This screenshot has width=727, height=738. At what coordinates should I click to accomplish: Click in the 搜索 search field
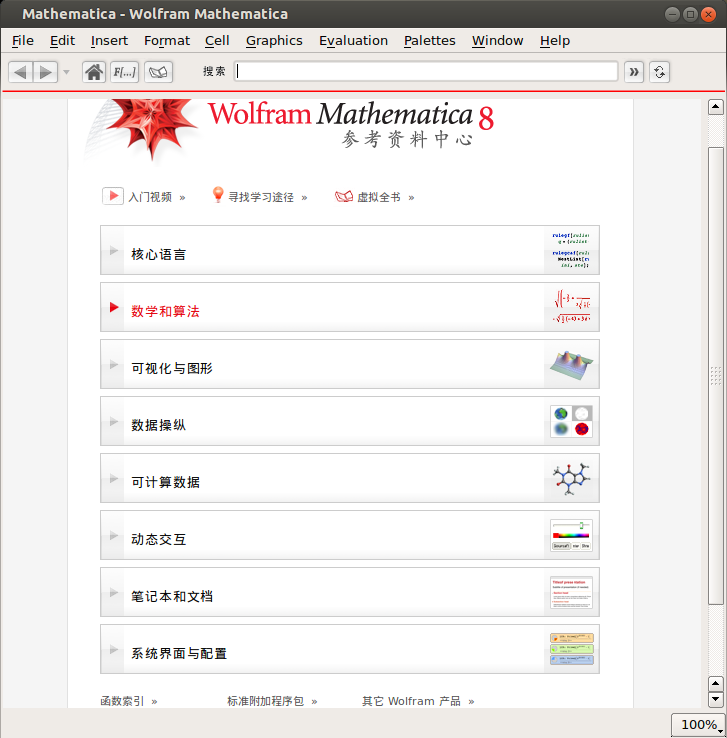click(x=426, y=71)
